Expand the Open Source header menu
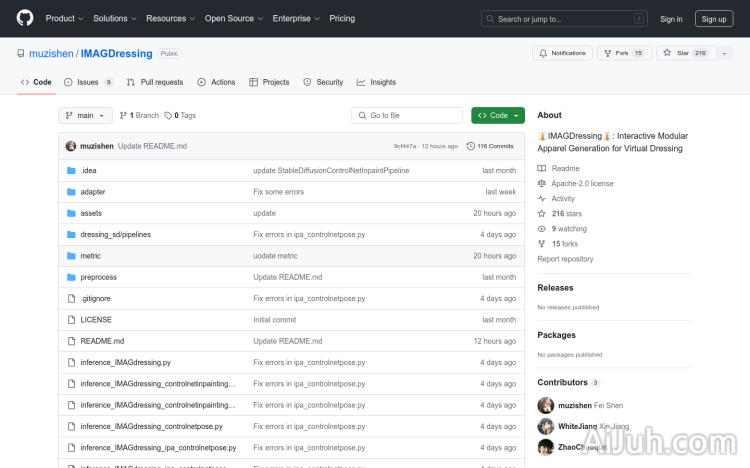The width and height of the screenshot is (750, 468). click(233, 18)
